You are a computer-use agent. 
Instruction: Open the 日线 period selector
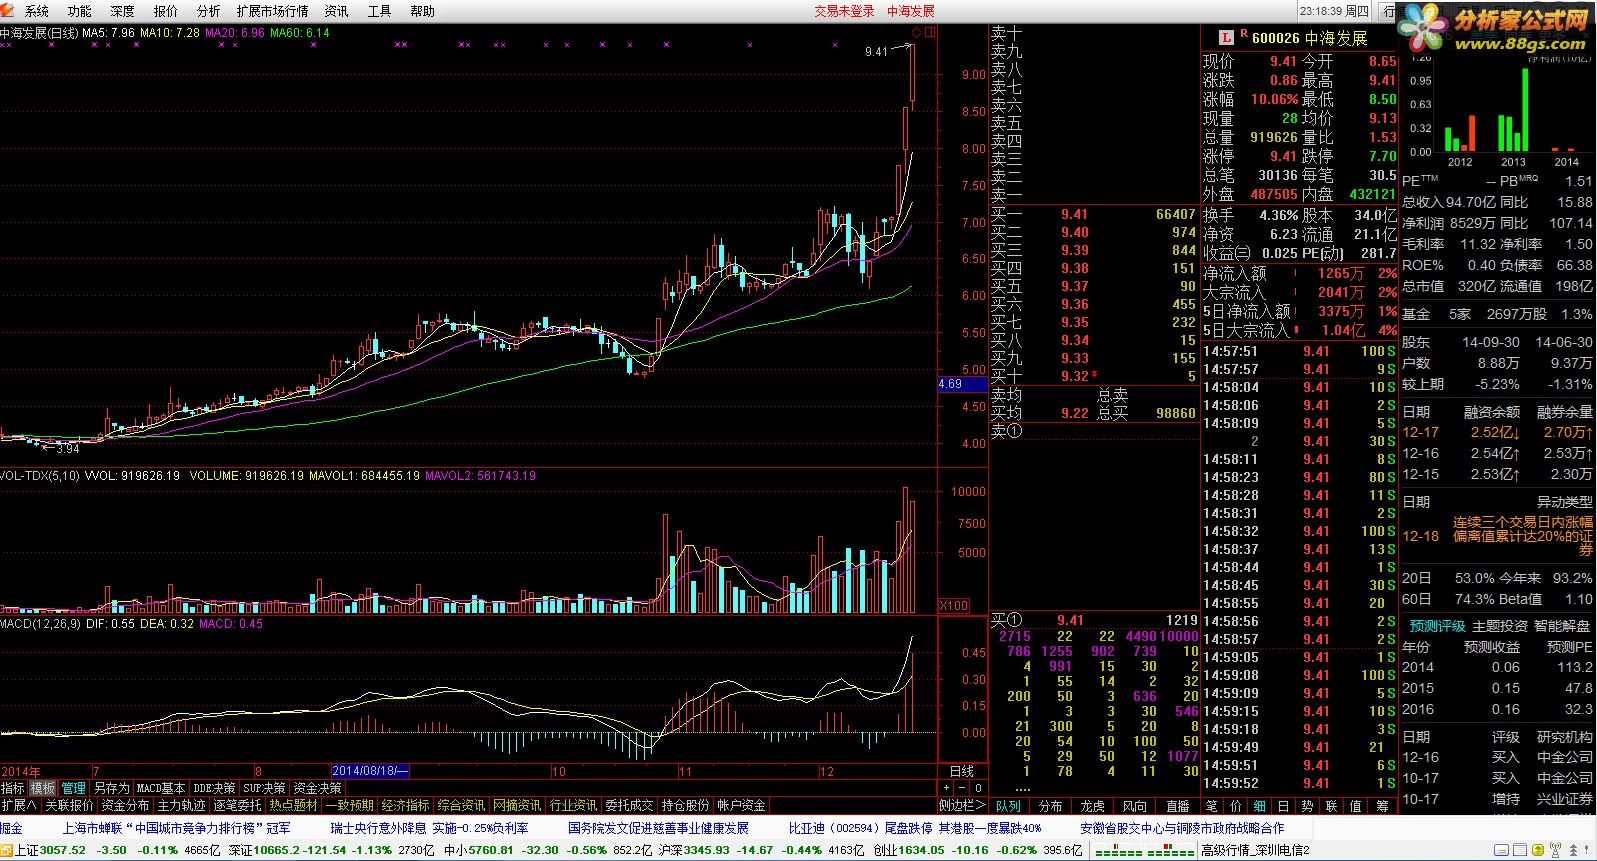[x=961, y=771]
